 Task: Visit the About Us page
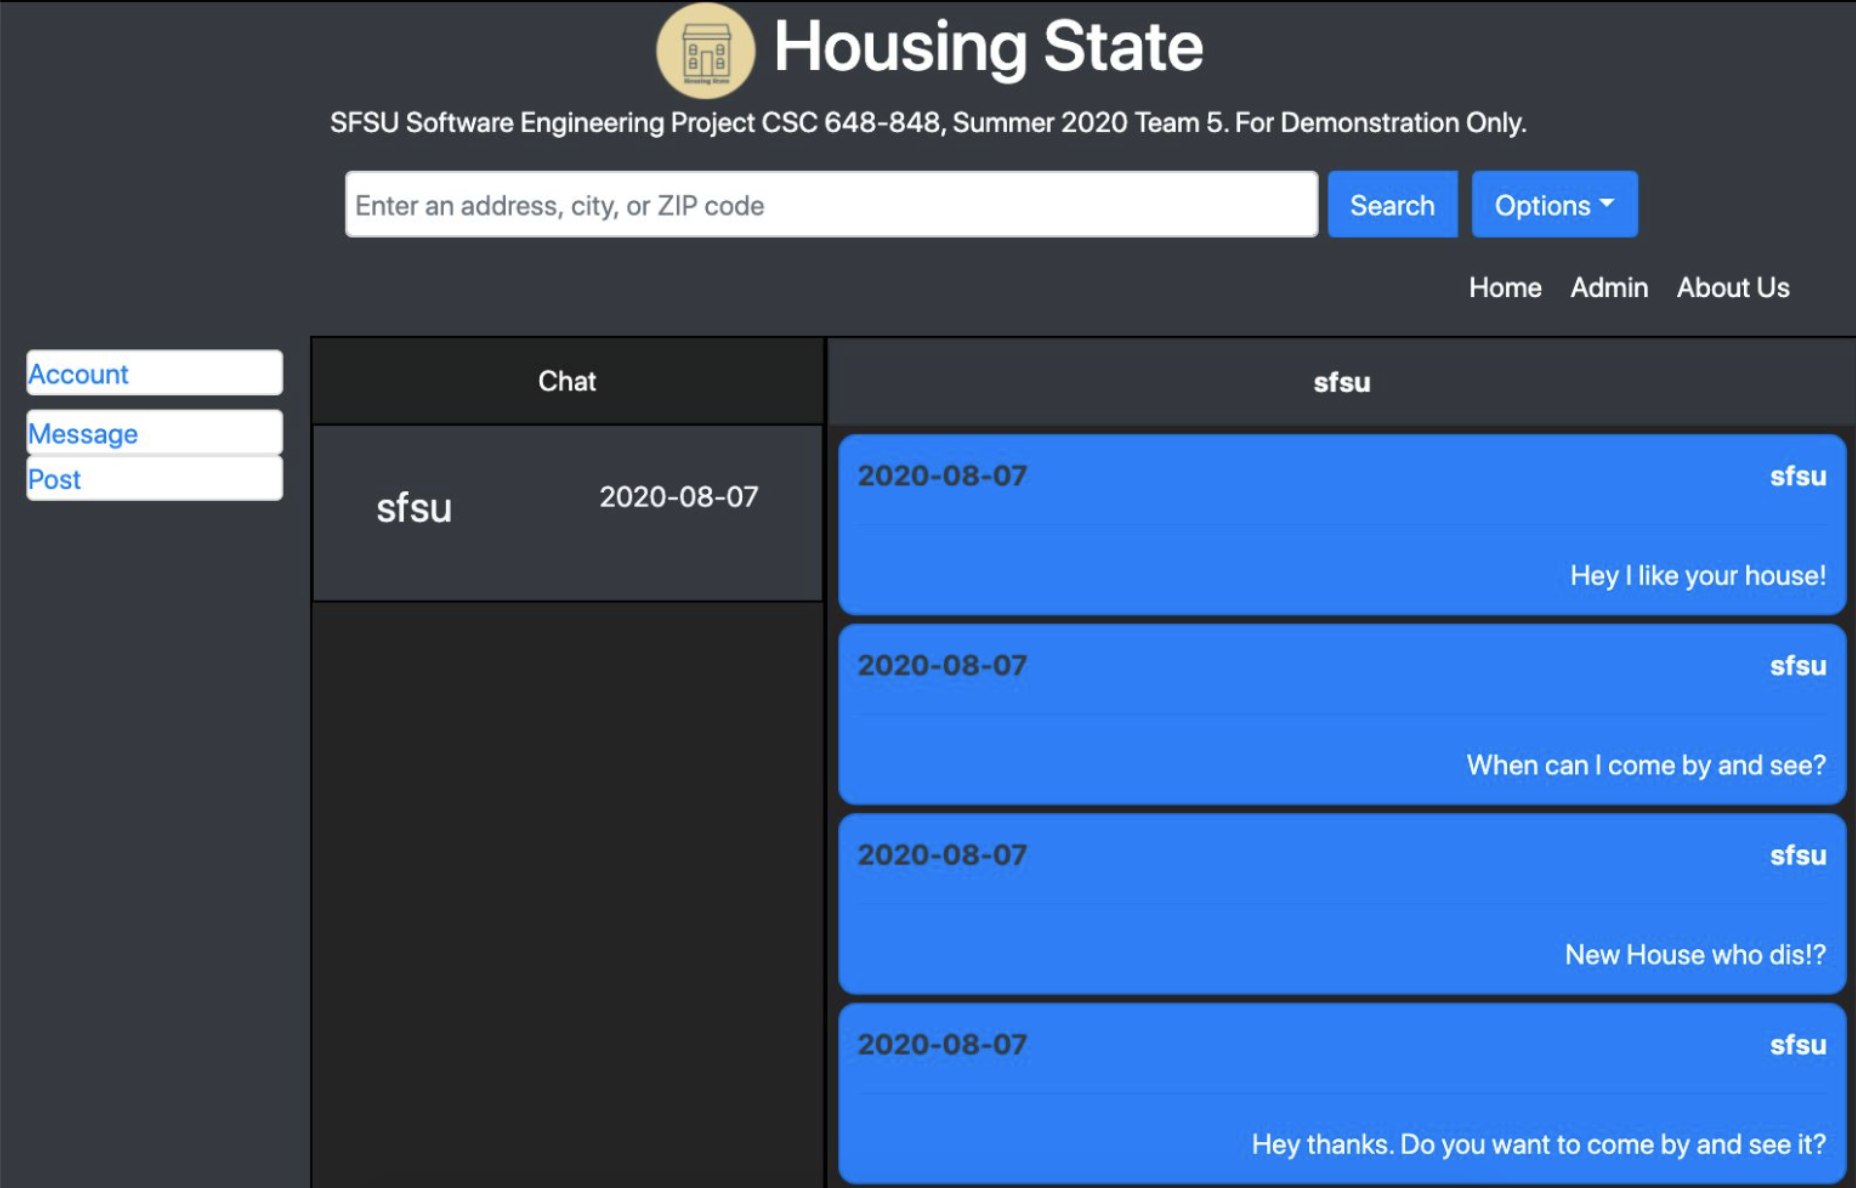(1732, 288)
